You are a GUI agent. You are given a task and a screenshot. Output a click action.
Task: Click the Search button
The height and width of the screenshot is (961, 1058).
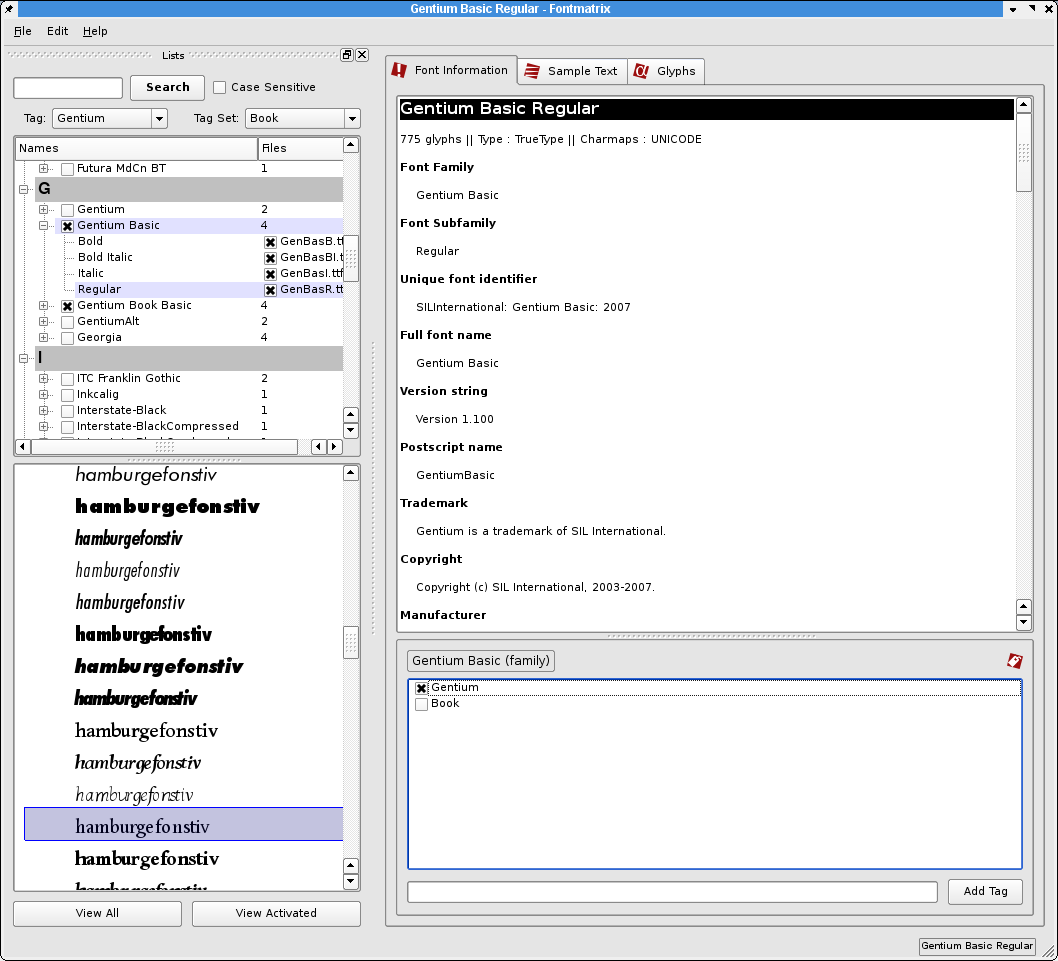pos(167,87)
